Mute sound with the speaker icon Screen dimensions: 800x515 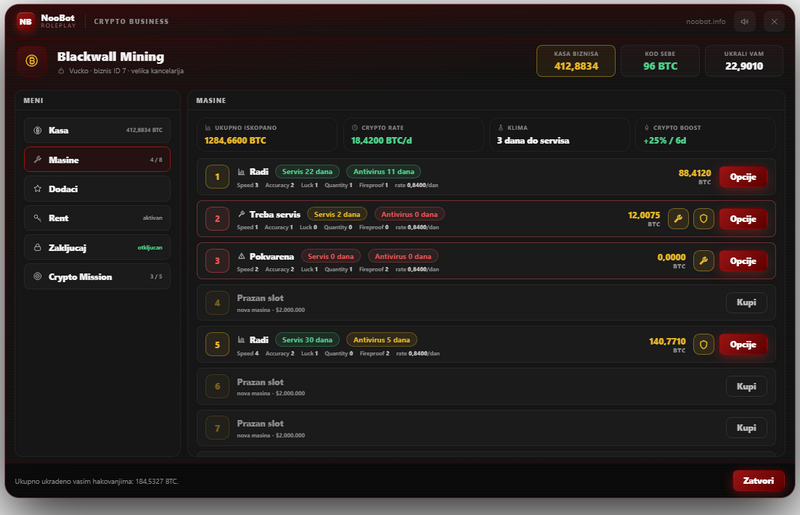coord(745,21)
